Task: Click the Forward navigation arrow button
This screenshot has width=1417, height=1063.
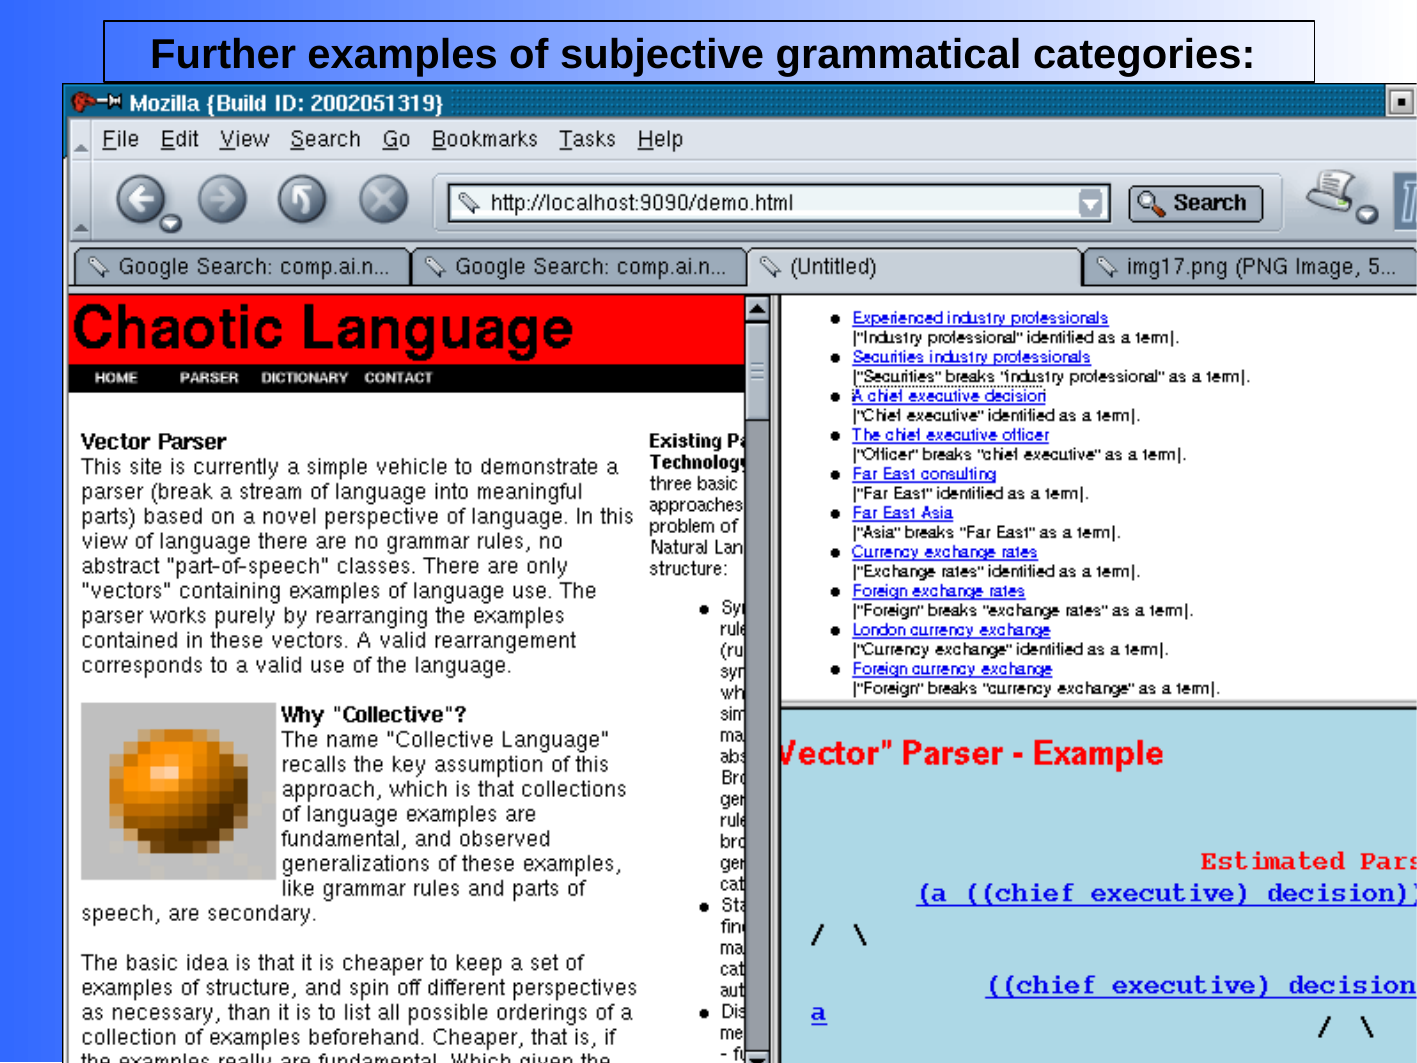Action: [x=222, y=199]
